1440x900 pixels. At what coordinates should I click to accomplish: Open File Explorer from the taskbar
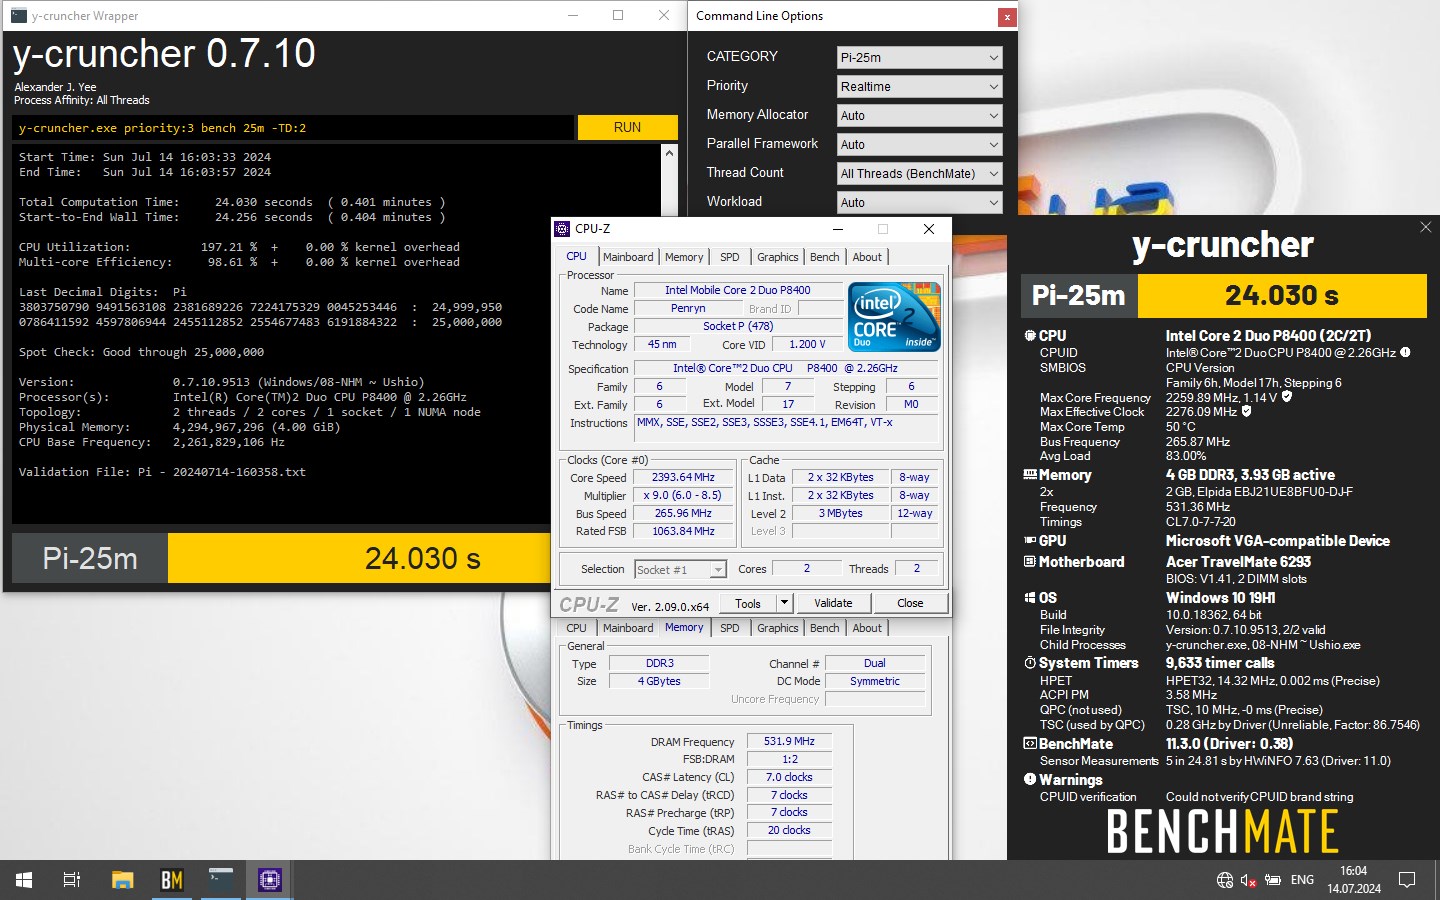122,880
